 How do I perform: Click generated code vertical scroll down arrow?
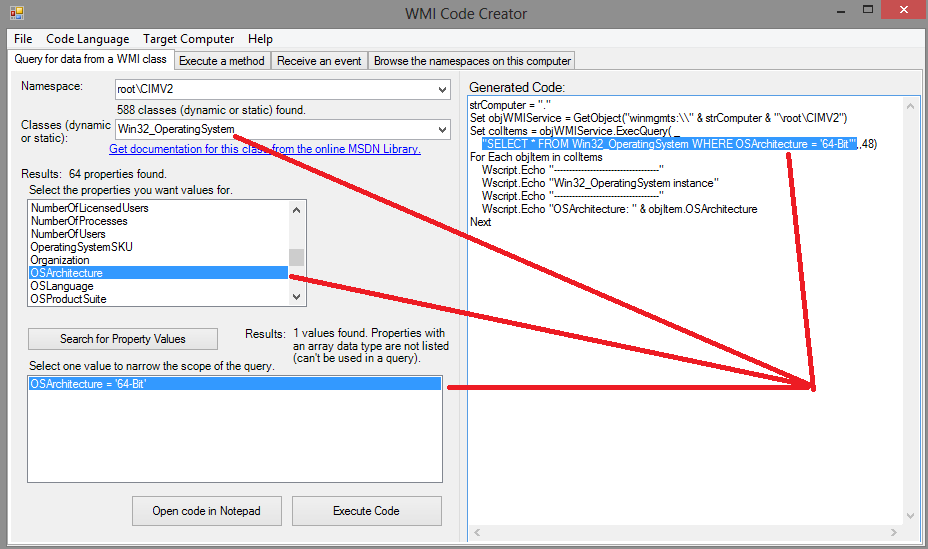[x=910, y=516]
